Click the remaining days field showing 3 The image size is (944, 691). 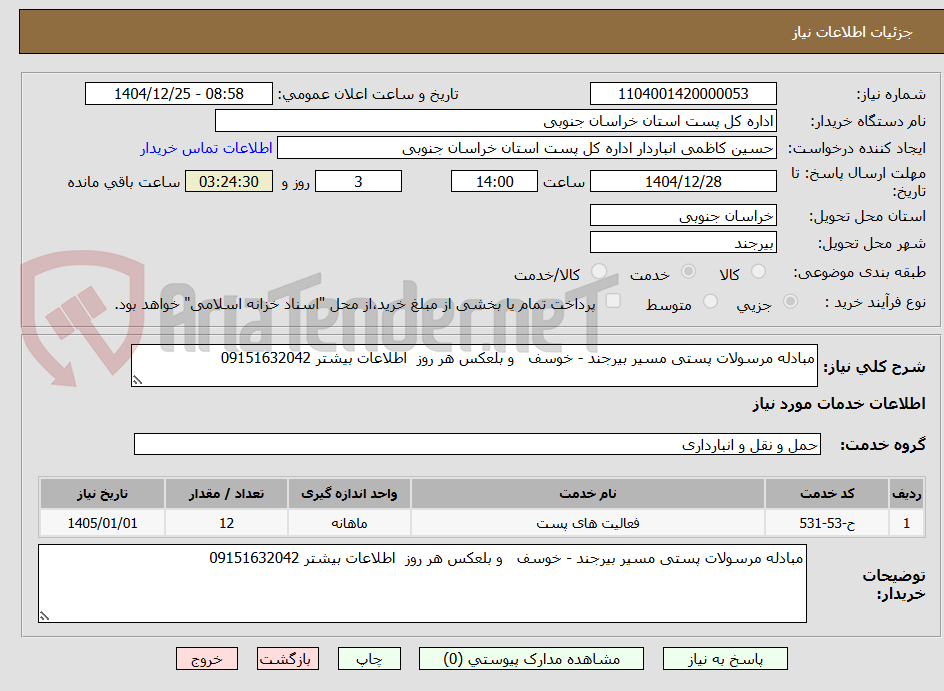[358, 181]
